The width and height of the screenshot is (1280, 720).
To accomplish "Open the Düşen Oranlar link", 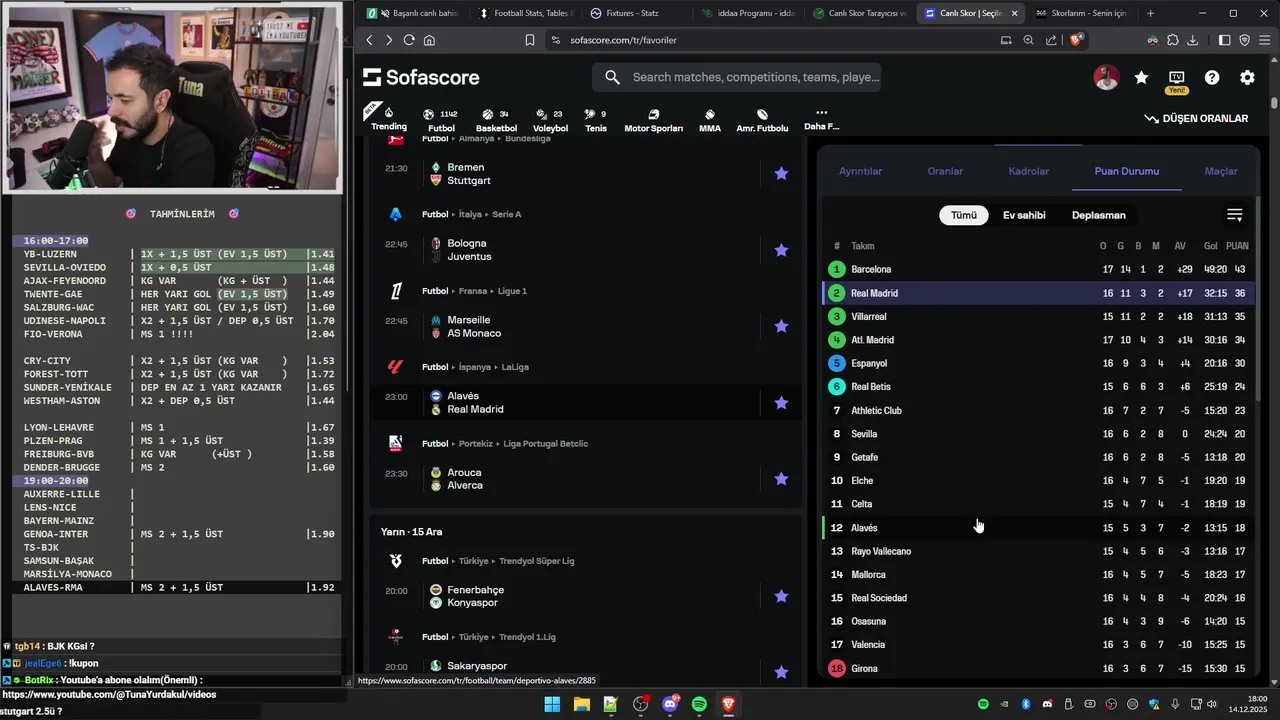I will click(1196, 118).
